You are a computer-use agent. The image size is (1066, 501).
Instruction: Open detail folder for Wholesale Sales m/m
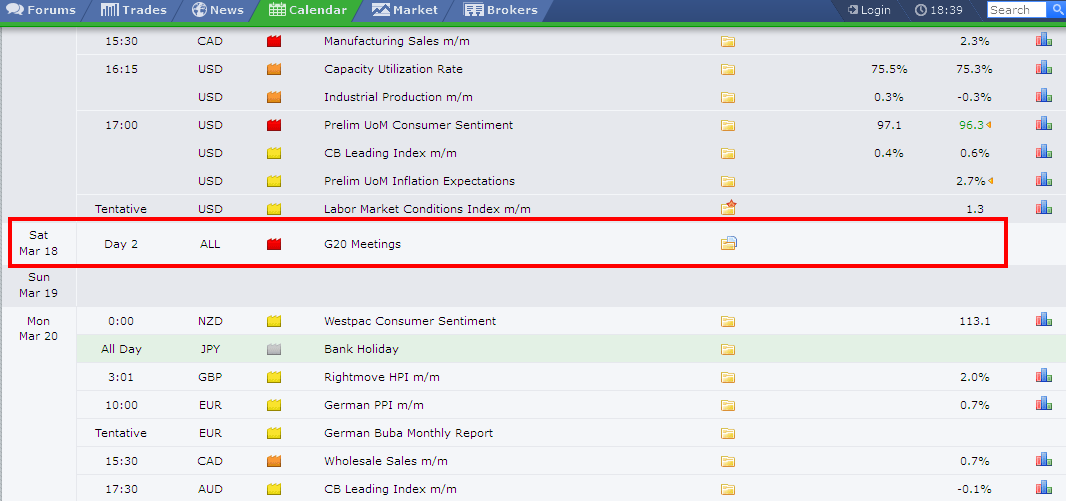click(728, 462)
